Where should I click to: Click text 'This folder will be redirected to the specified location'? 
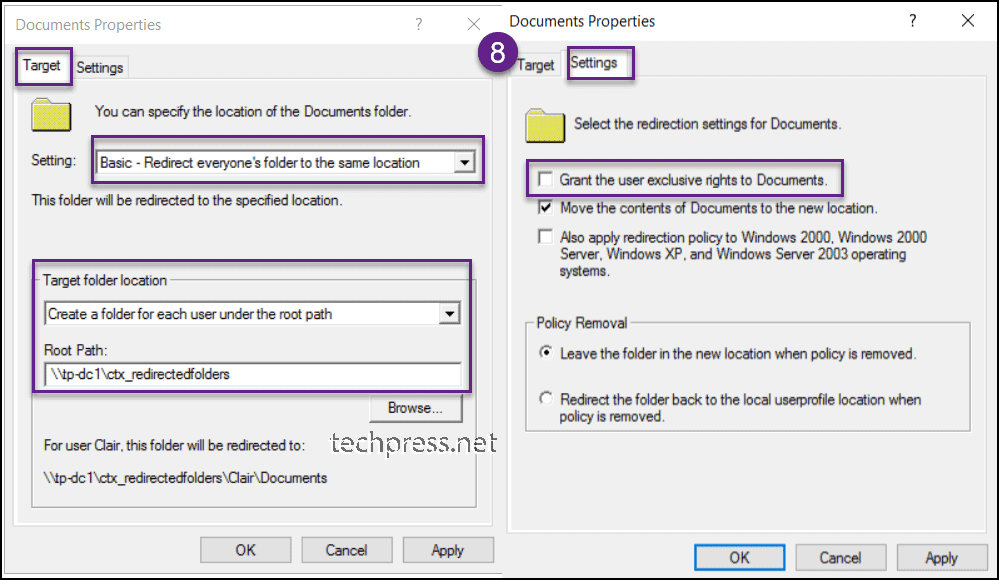coord(187,200)
